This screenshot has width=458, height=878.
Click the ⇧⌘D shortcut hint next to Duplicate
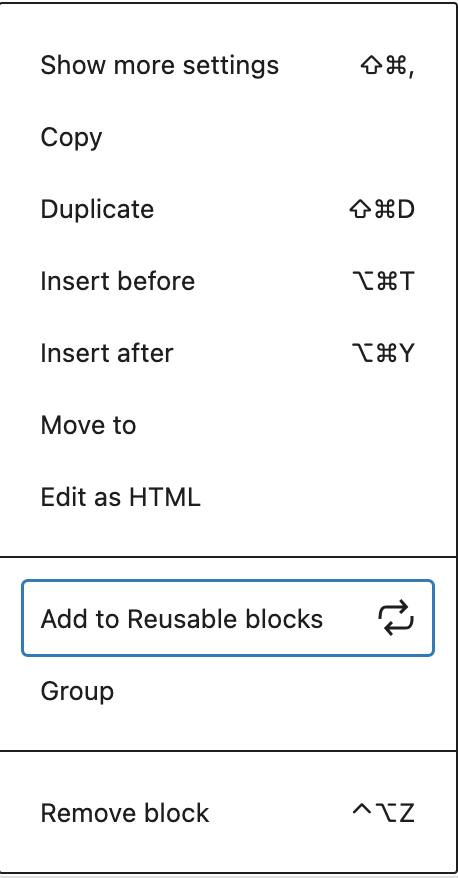pos(382,209)
